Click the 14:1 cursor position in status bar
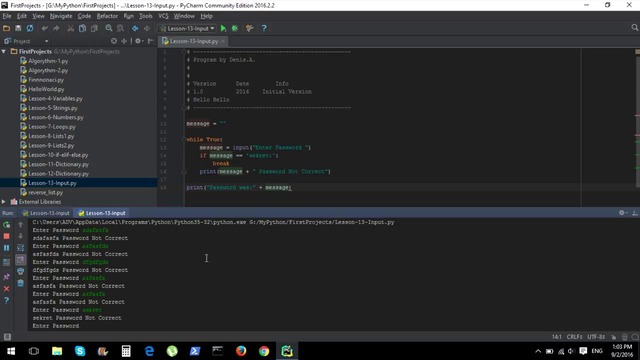This screenshot has width=640, height=360. click(x=556, y=337)
